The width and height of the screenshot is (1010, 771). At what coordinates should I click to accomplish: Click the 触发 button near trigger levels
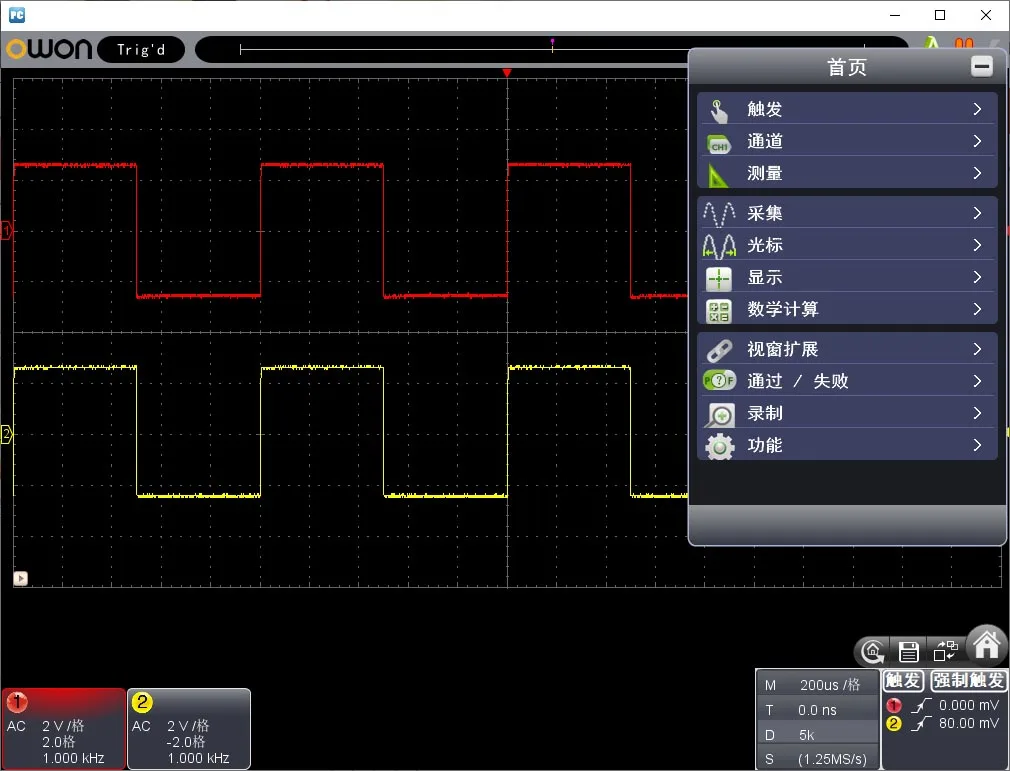[x=903, y=680]
